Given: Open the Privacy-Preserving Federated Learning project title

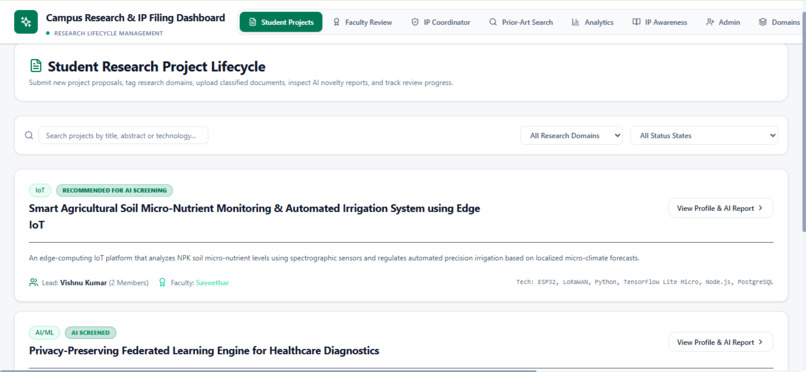Looking at the screenshot, I should [204, 351].
